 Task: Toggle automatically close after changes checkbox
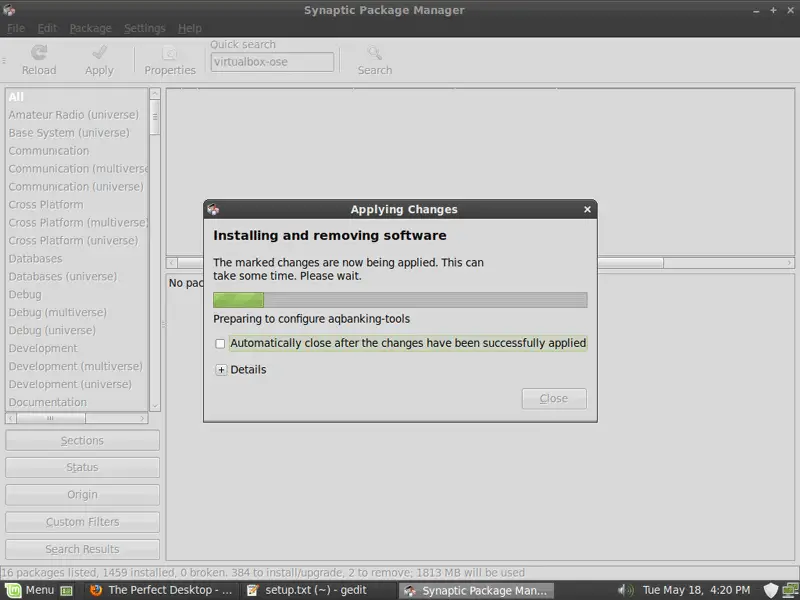coord(220,343)
